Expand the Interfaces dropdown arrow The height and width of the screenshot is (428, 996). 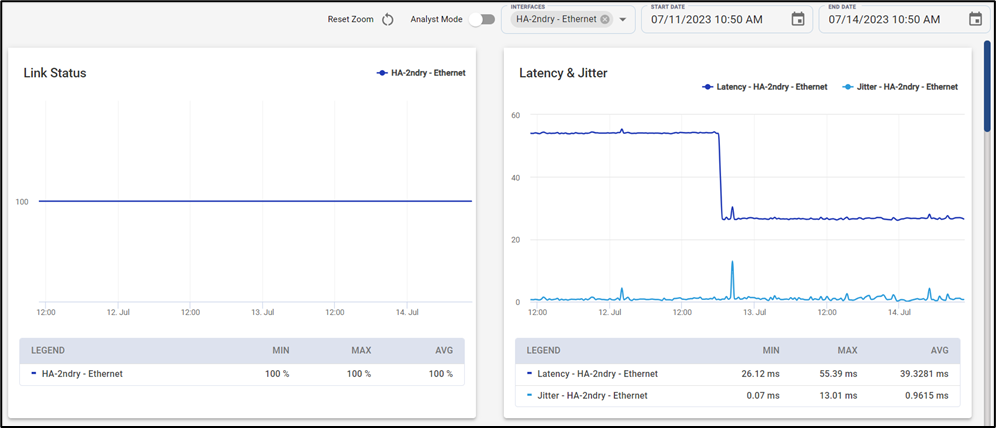(623, 19)
